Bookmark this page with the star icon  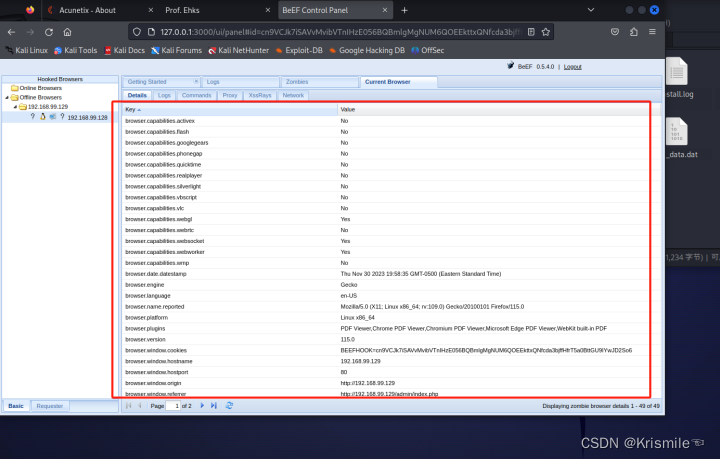tap(546, 32)
